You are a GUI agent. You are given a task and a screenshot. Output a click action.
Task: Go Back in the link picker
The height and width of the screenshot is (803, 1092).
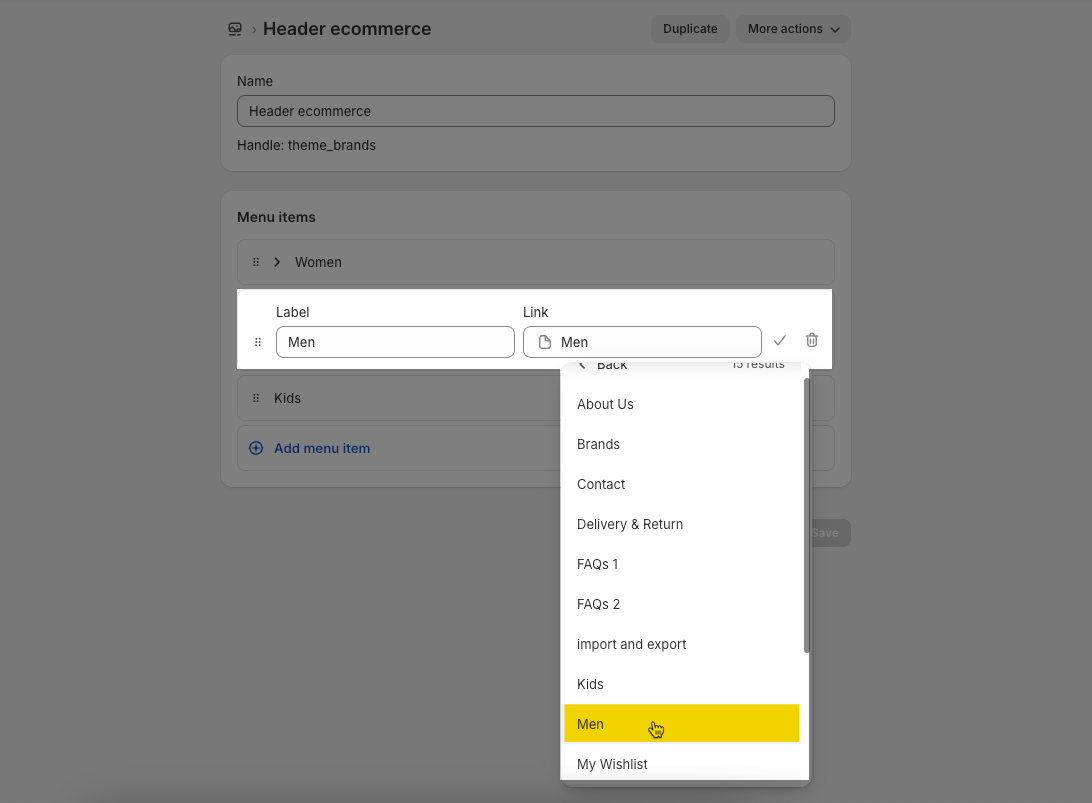pos(603,365)
